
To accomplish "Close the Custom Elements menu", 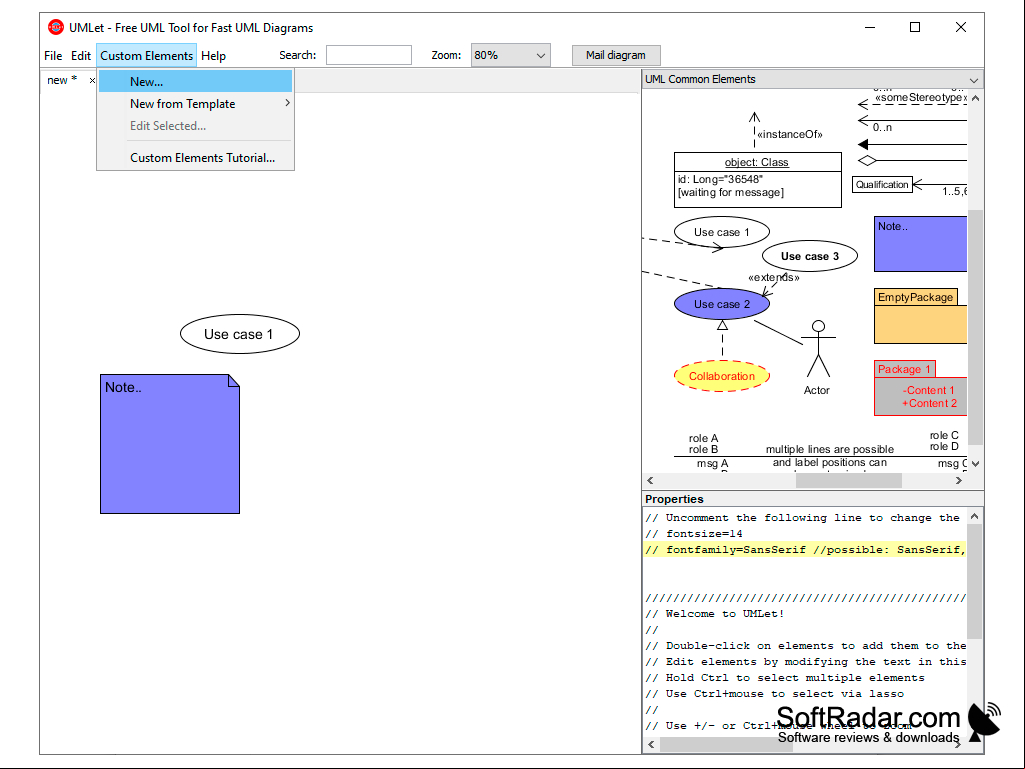I will tap(146, 56).
